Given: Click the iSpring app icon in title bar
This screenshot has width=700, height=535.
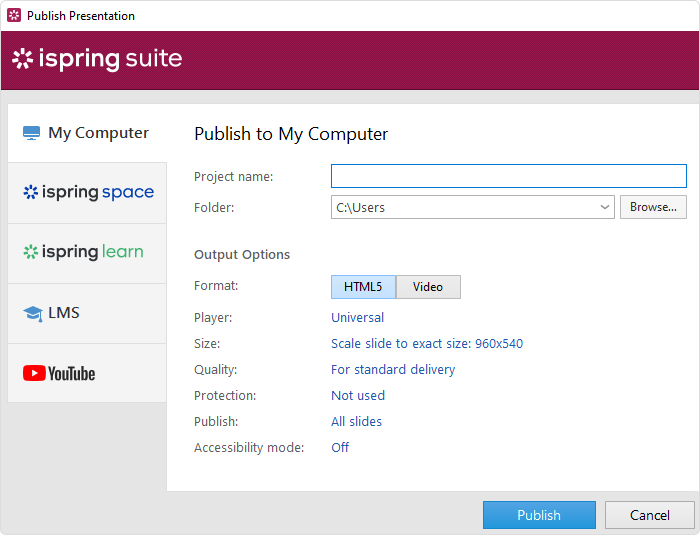Looking at the screenshot, I should 14,15.
